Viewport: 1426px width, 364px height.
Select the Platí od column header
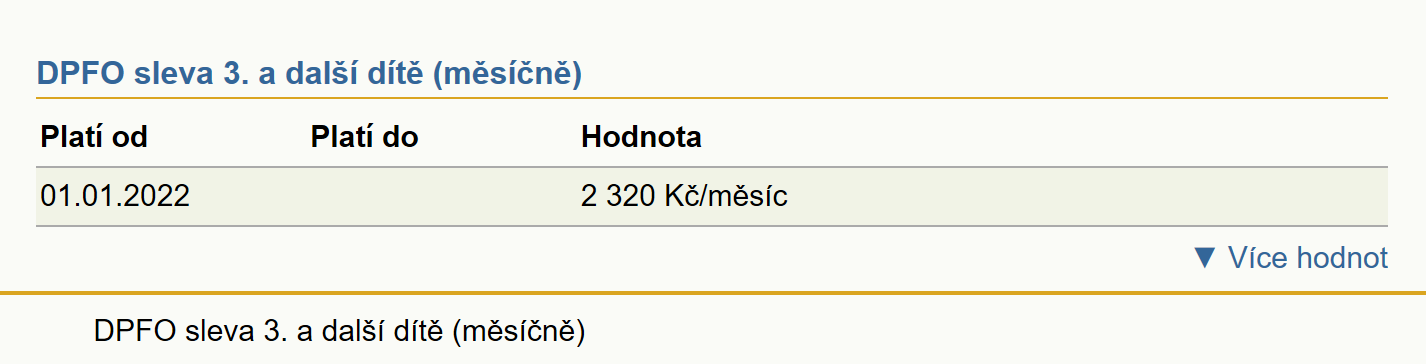coord(94,137)
